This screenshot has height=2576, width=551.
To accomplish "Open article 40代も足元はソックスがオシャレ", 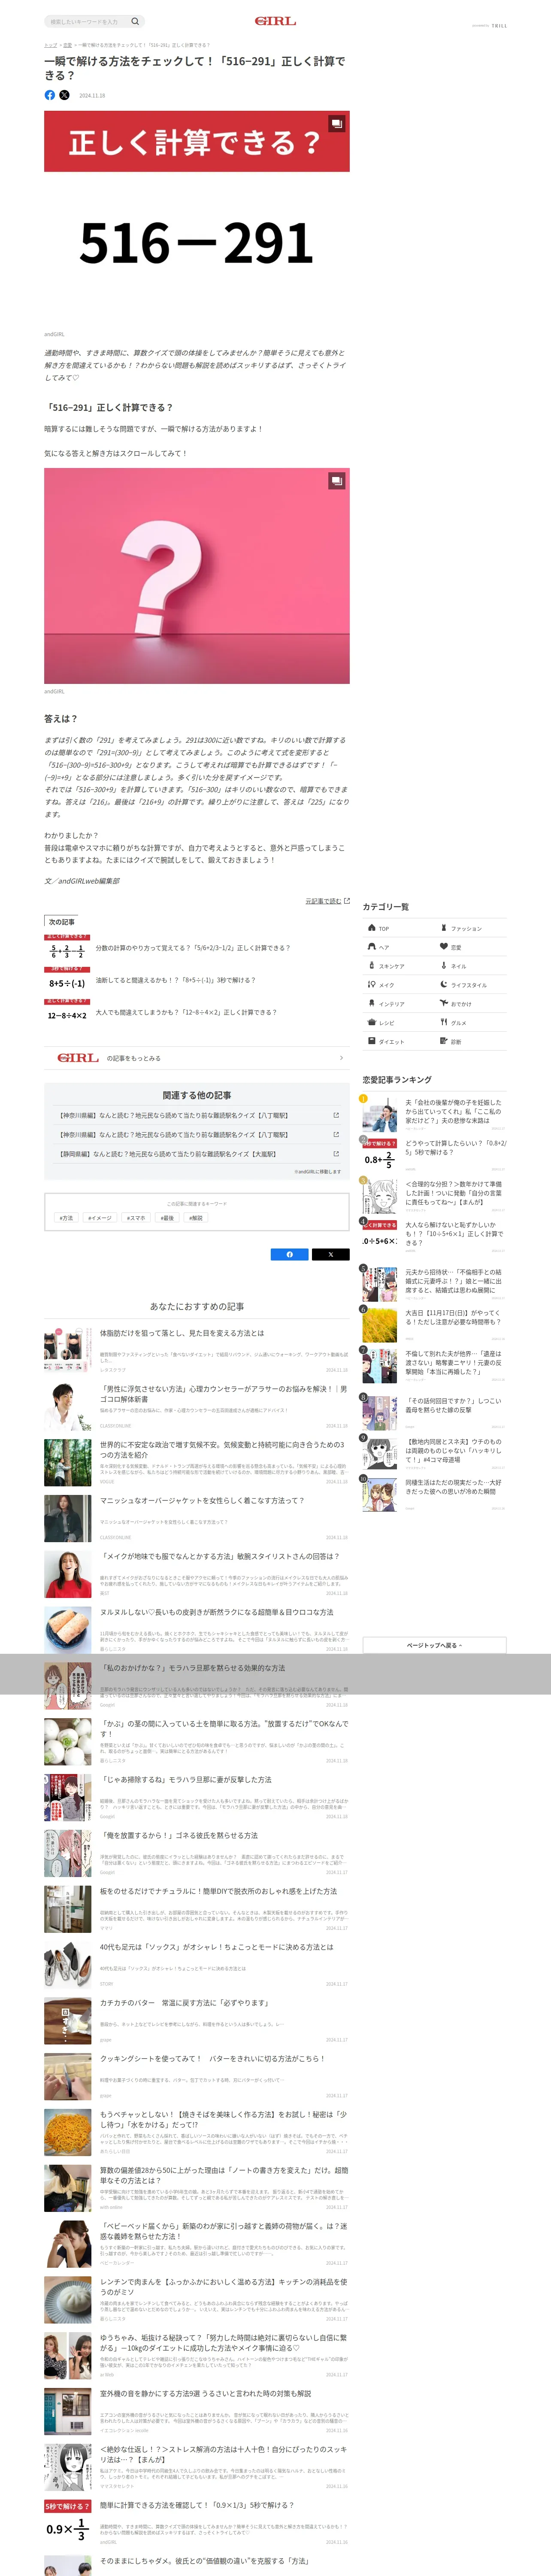I will click(197, 1964).
